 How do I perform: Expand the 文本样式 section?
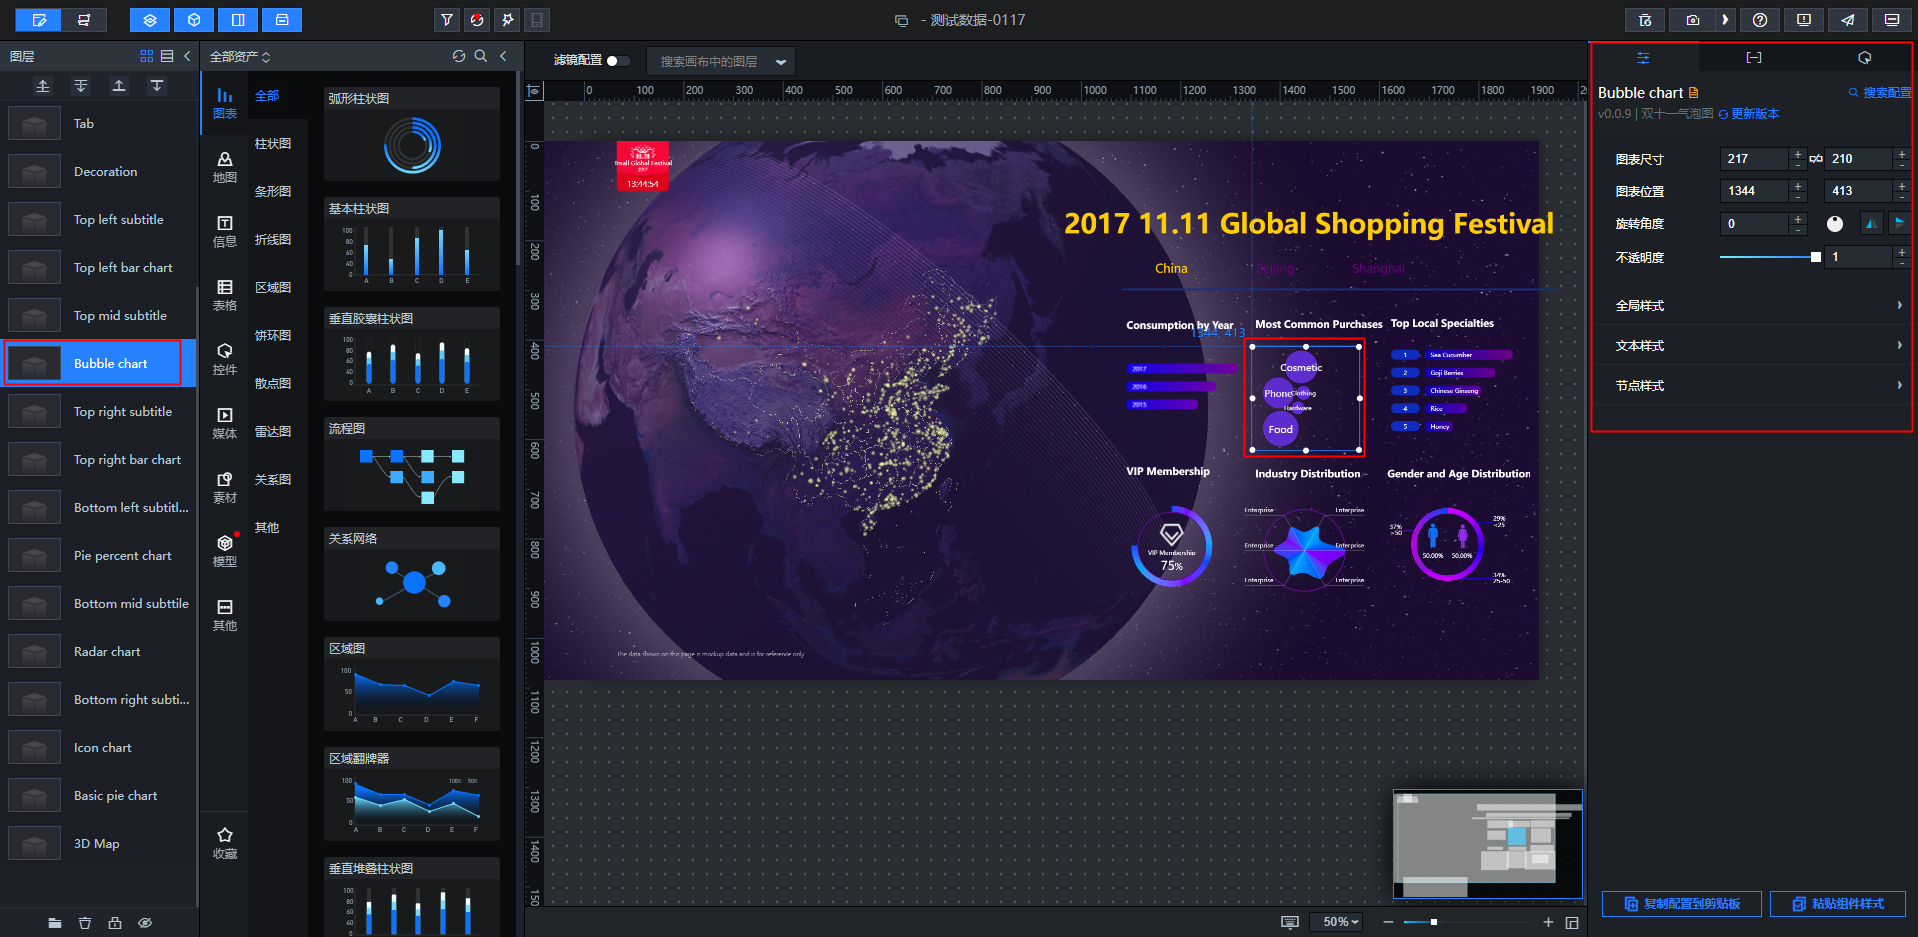[1758, 346]
